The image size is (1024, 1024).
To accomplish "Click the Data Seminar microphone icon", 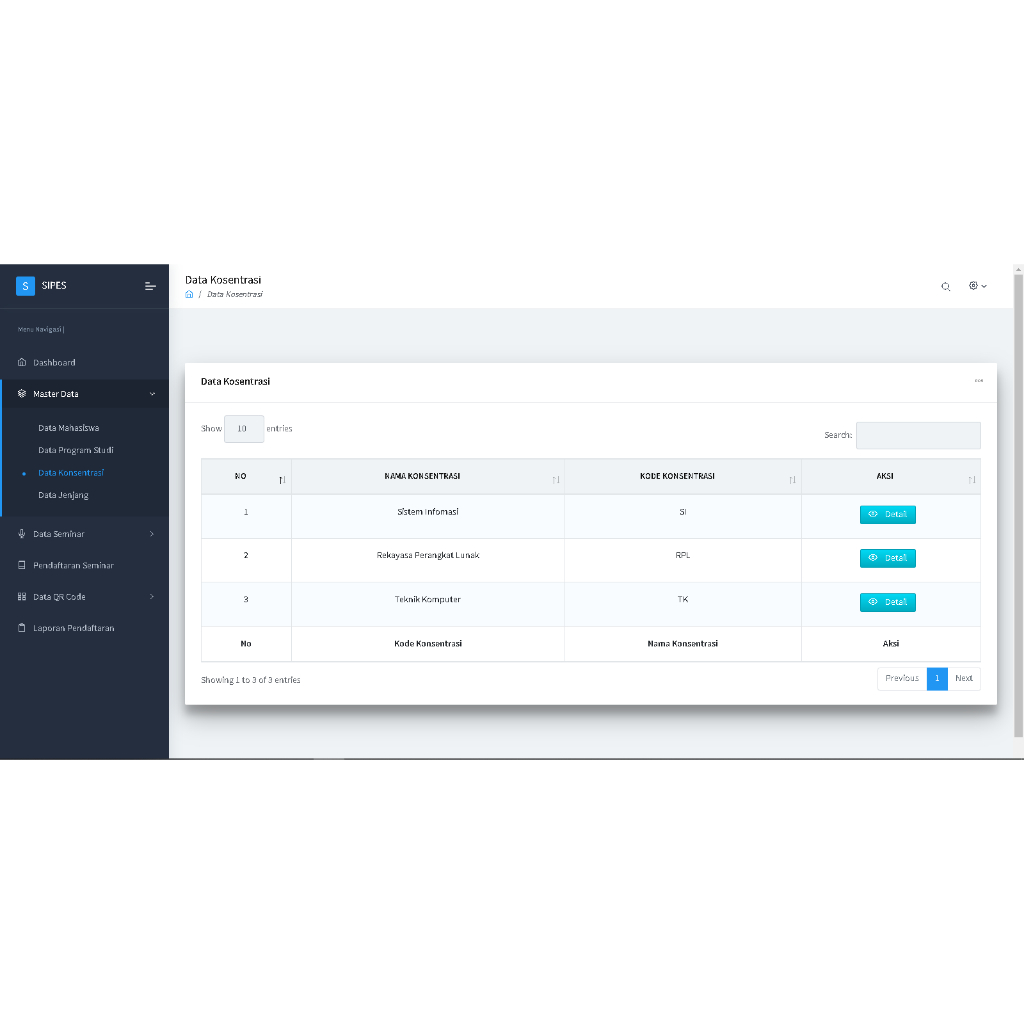I will pyautogui.click(x=22, y=534).
